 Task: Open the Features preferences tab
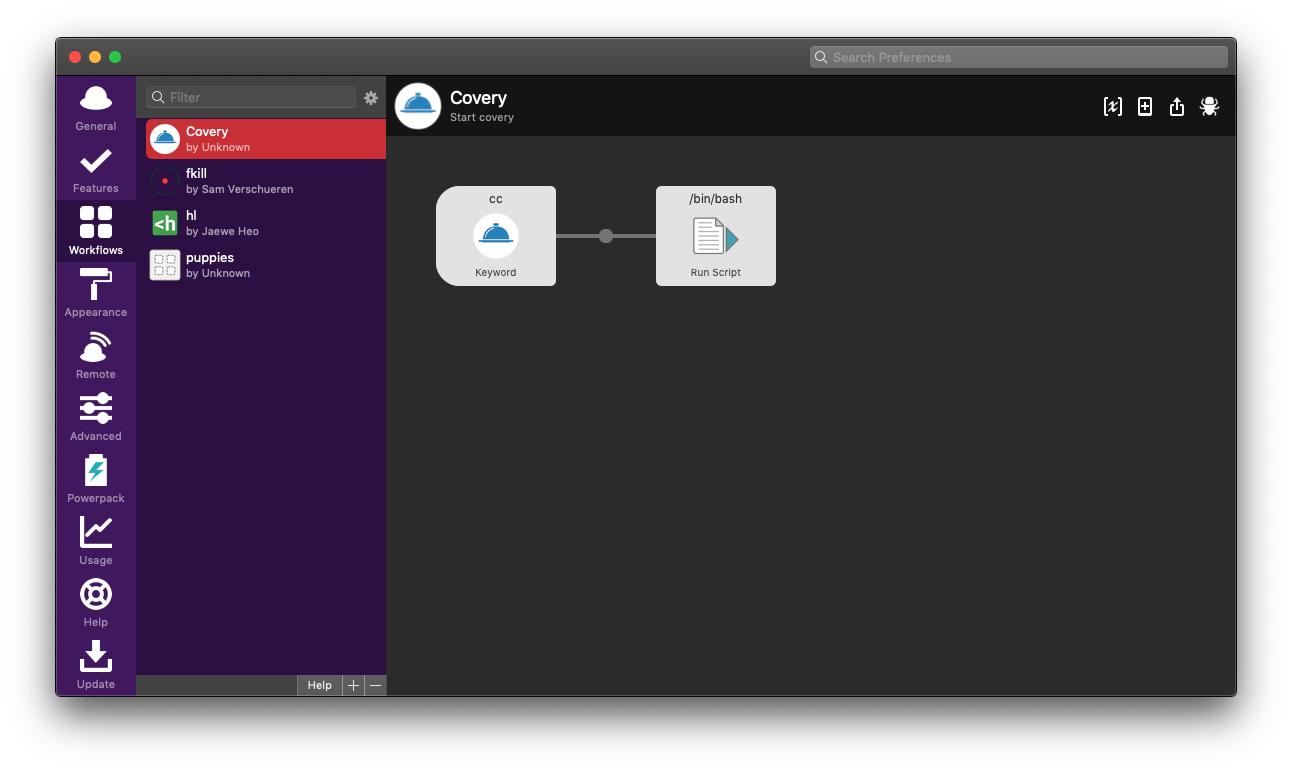coord(96,169)
